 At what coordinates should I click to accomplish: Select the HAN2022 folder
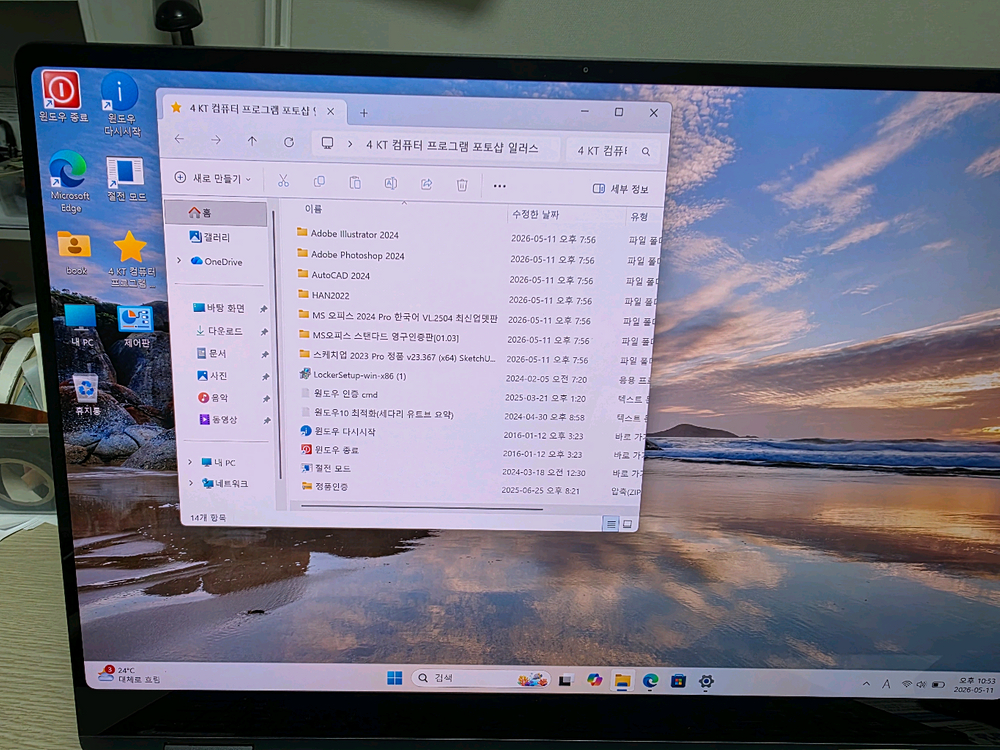[324, 295]
